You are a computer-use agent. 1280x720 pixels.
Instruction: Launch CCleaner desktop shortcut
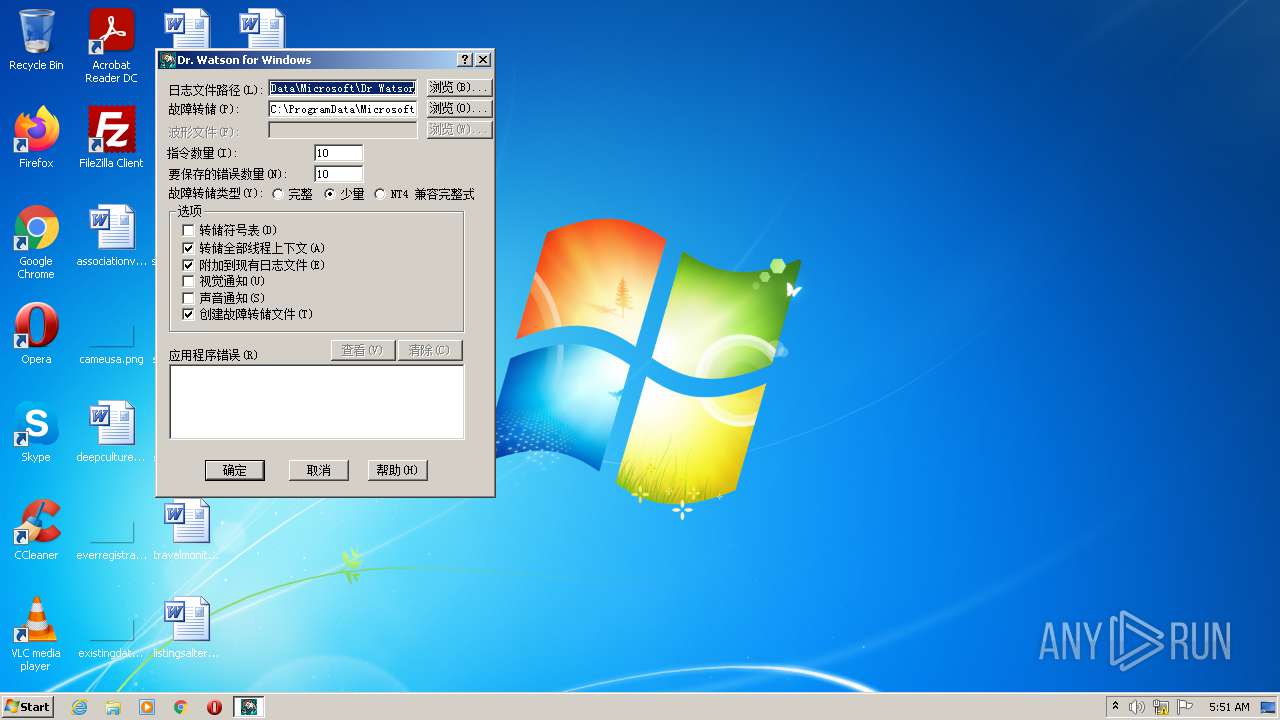[36, 530]
